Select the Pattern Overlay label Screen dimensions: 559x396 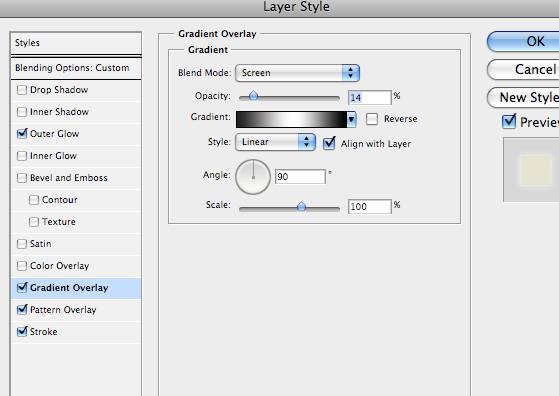pyautogui.click(x=63, y=310)
